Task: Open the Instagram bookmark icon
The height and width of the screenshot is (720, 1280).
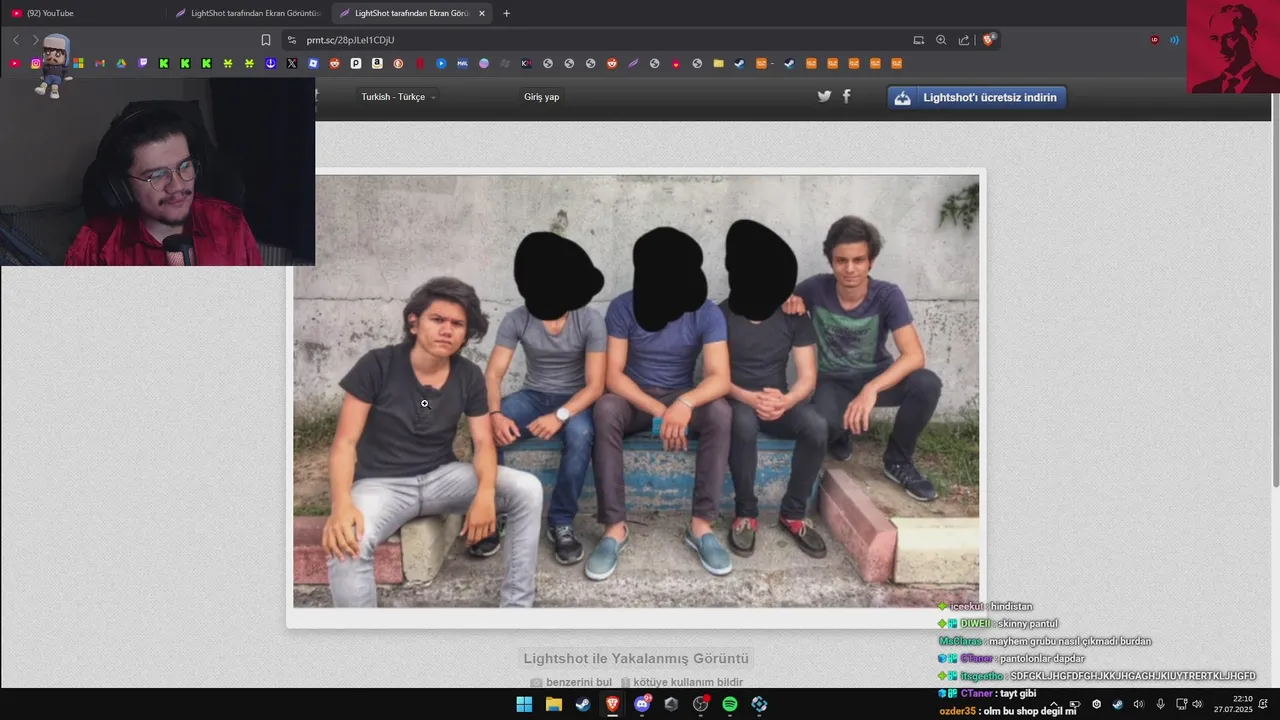Action: 36,63
